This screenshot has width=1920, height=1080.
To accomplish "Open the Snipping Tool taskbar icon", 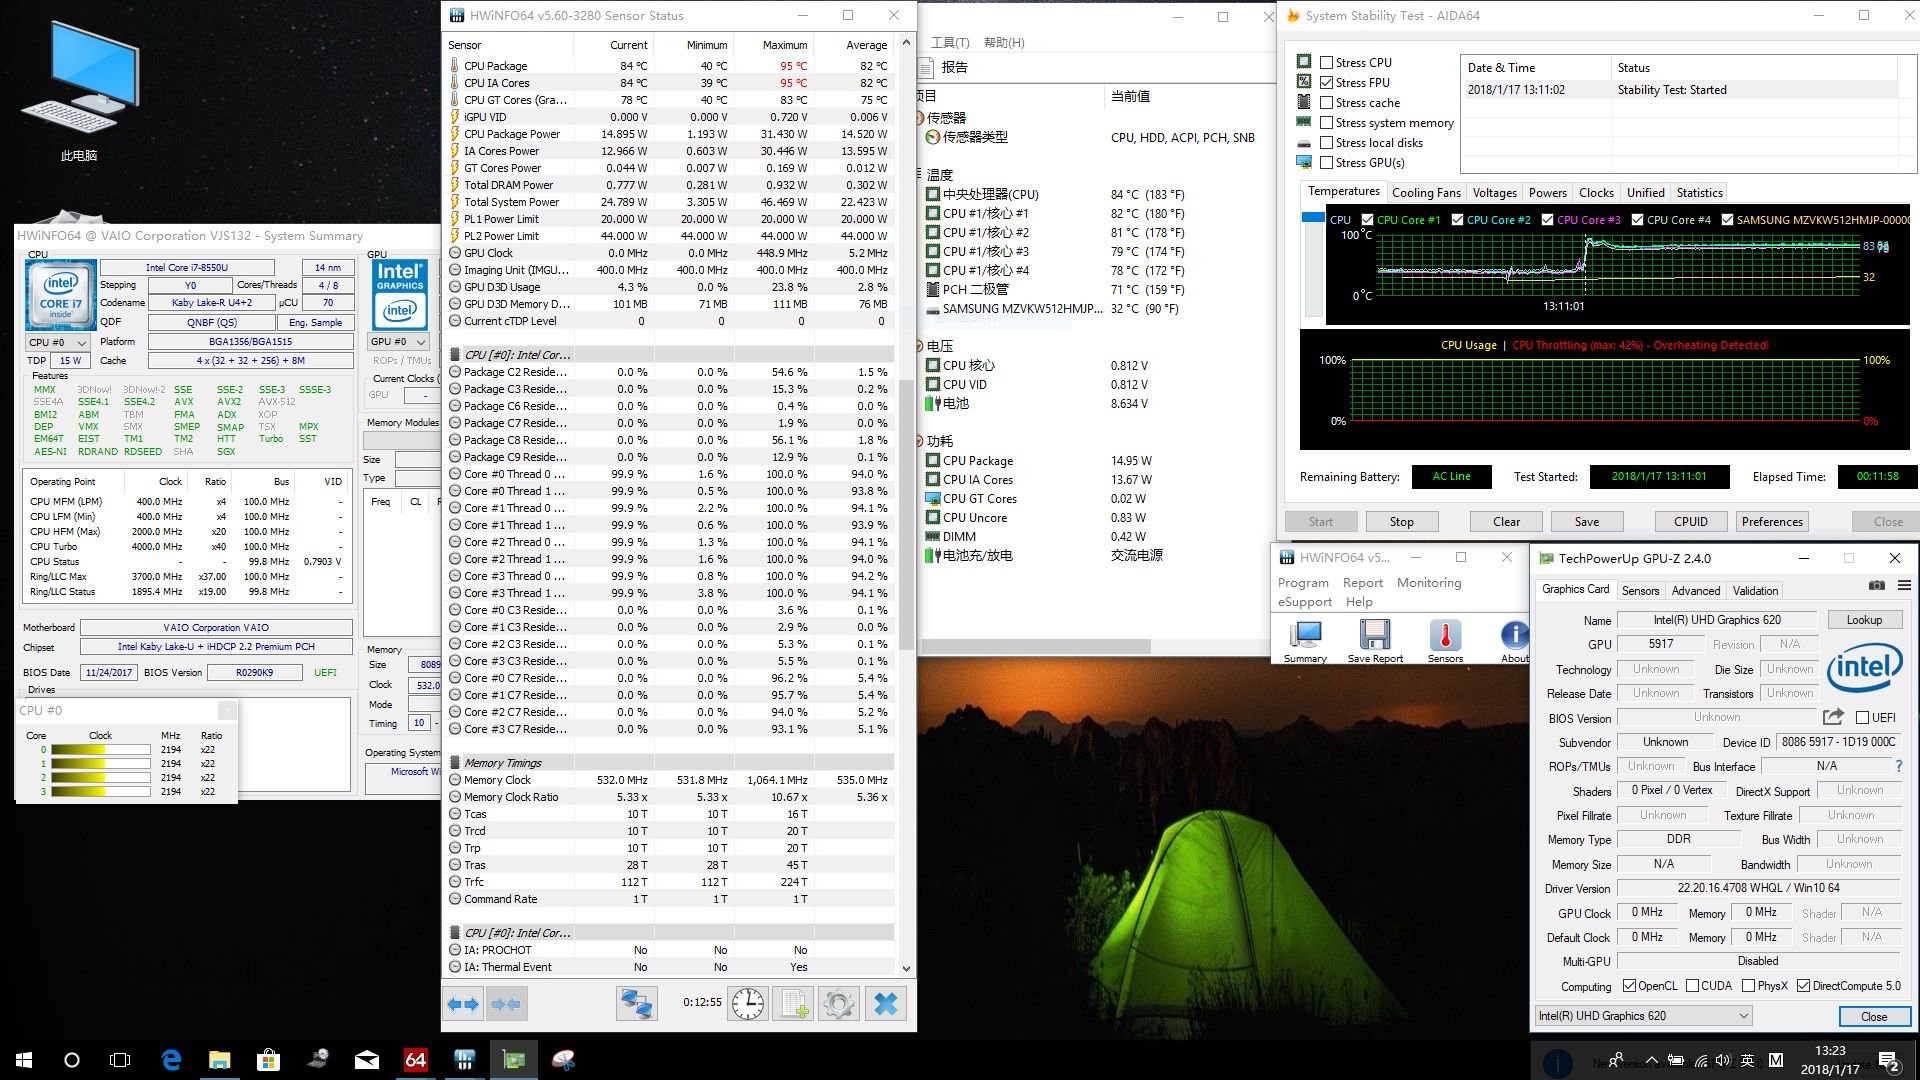I will point(563,1060).
